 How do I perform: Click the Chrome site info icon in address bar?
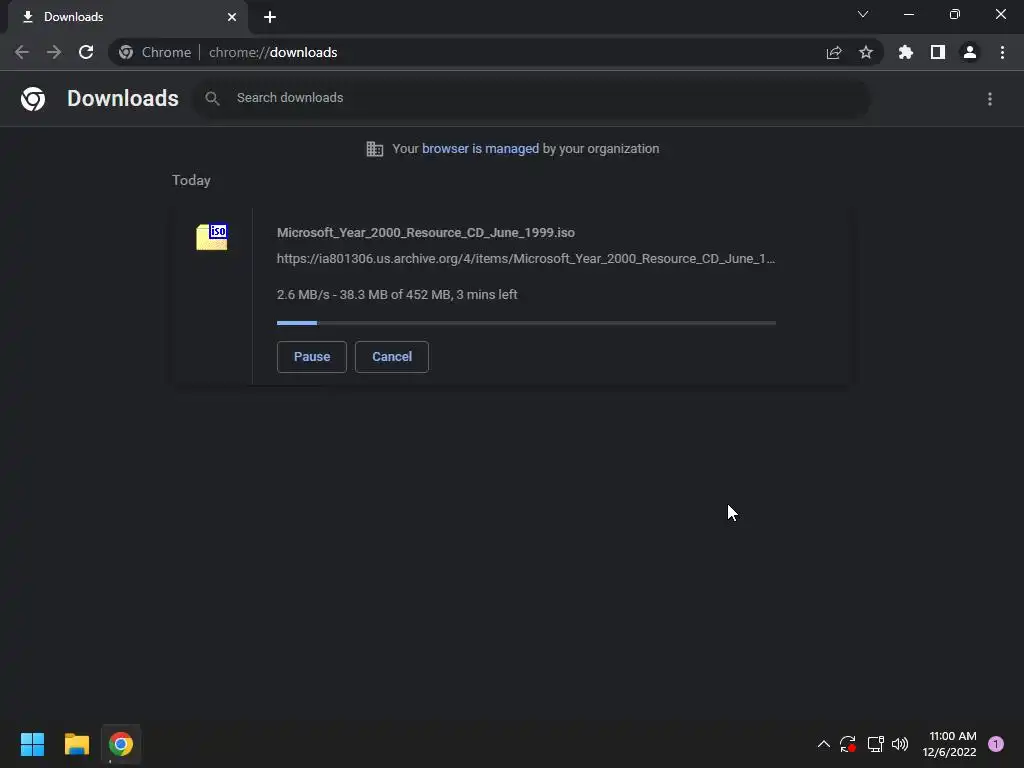tap(126, 52)
